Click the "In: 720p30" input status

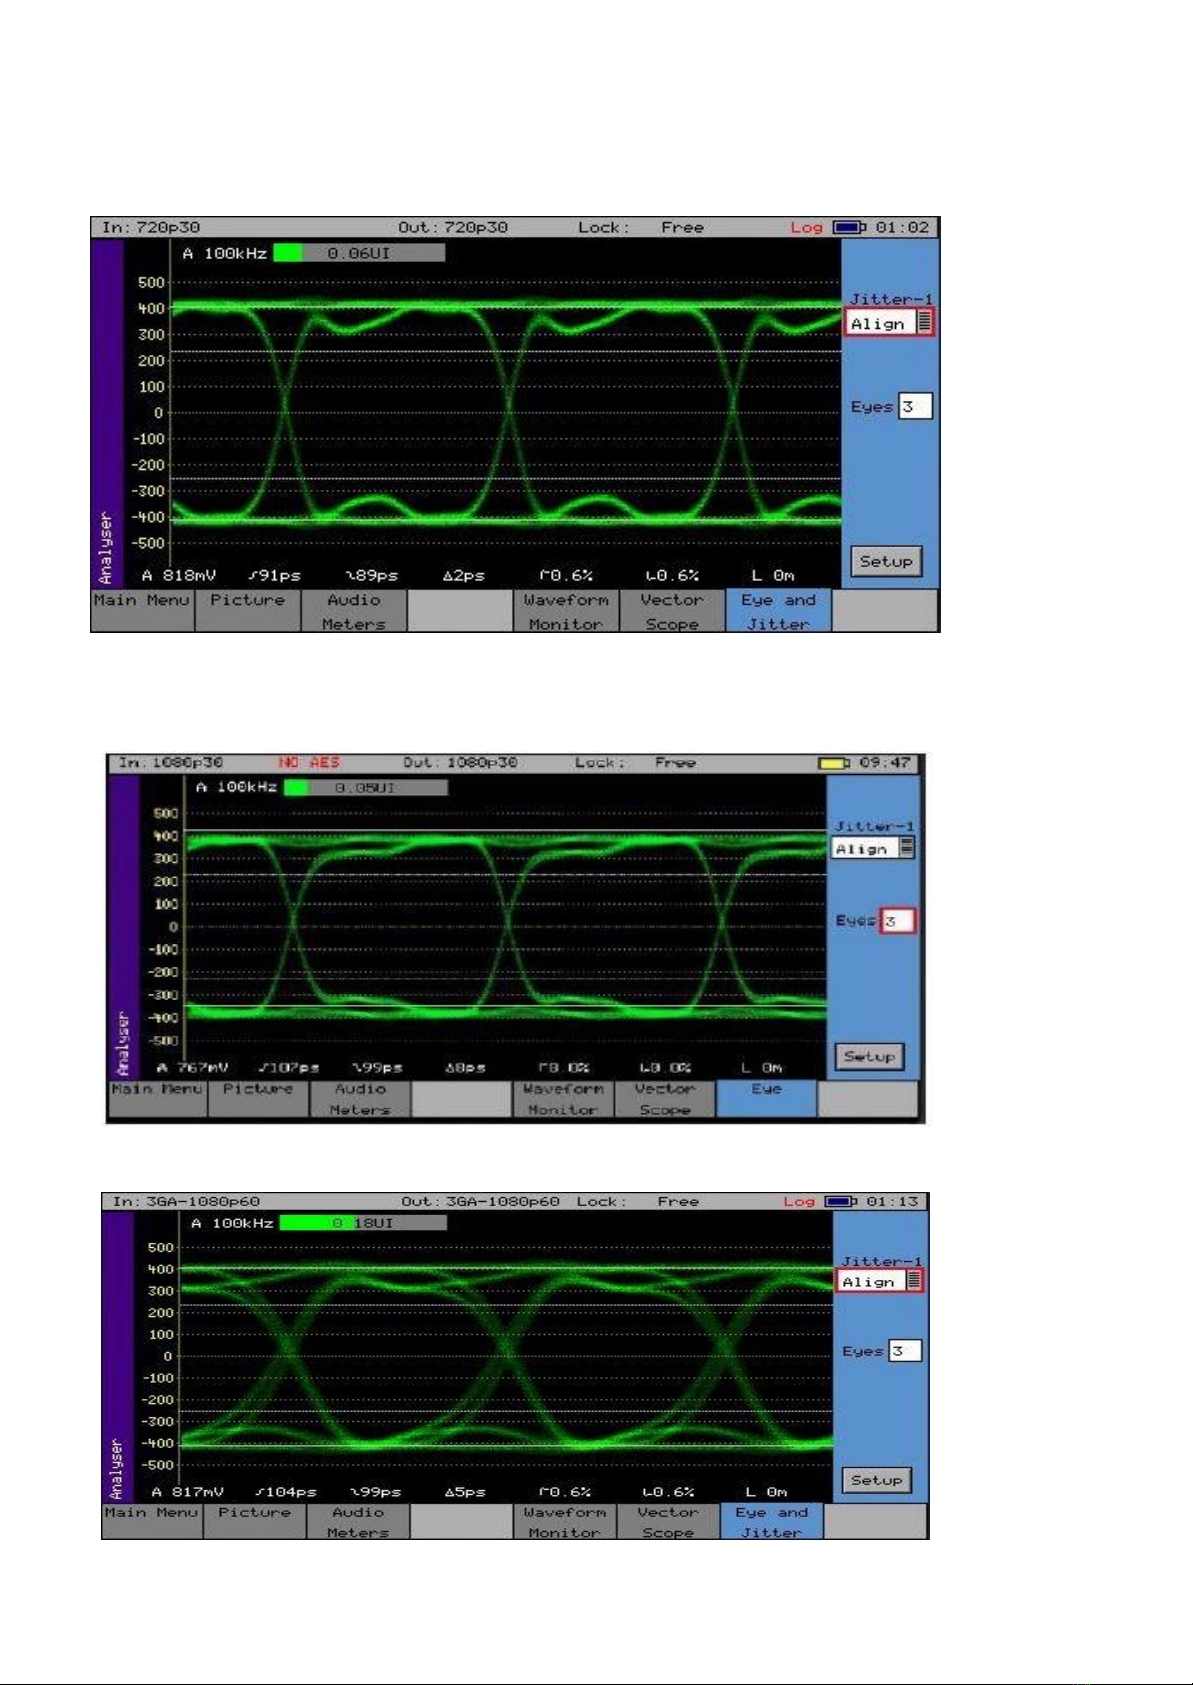coord(151,227)
